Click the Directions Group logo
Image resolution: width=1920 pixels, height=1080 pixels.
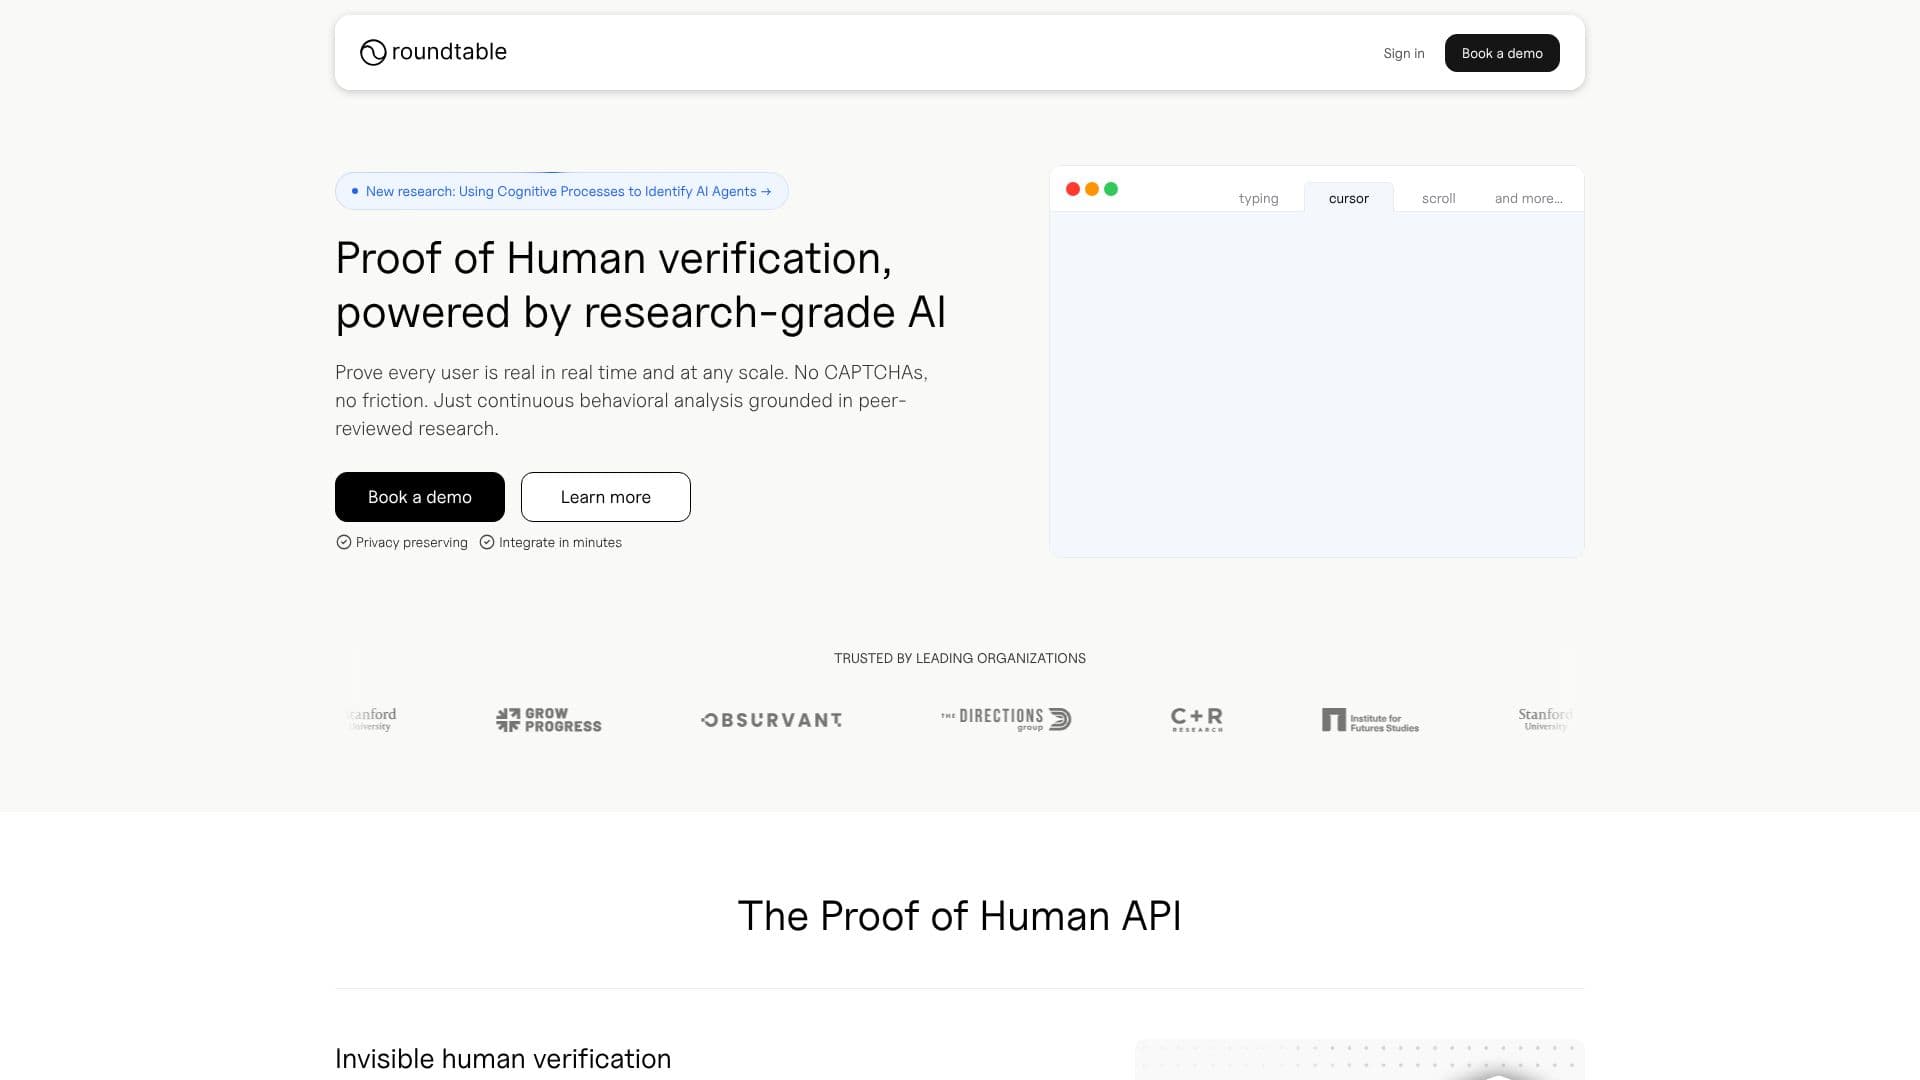1006,719
